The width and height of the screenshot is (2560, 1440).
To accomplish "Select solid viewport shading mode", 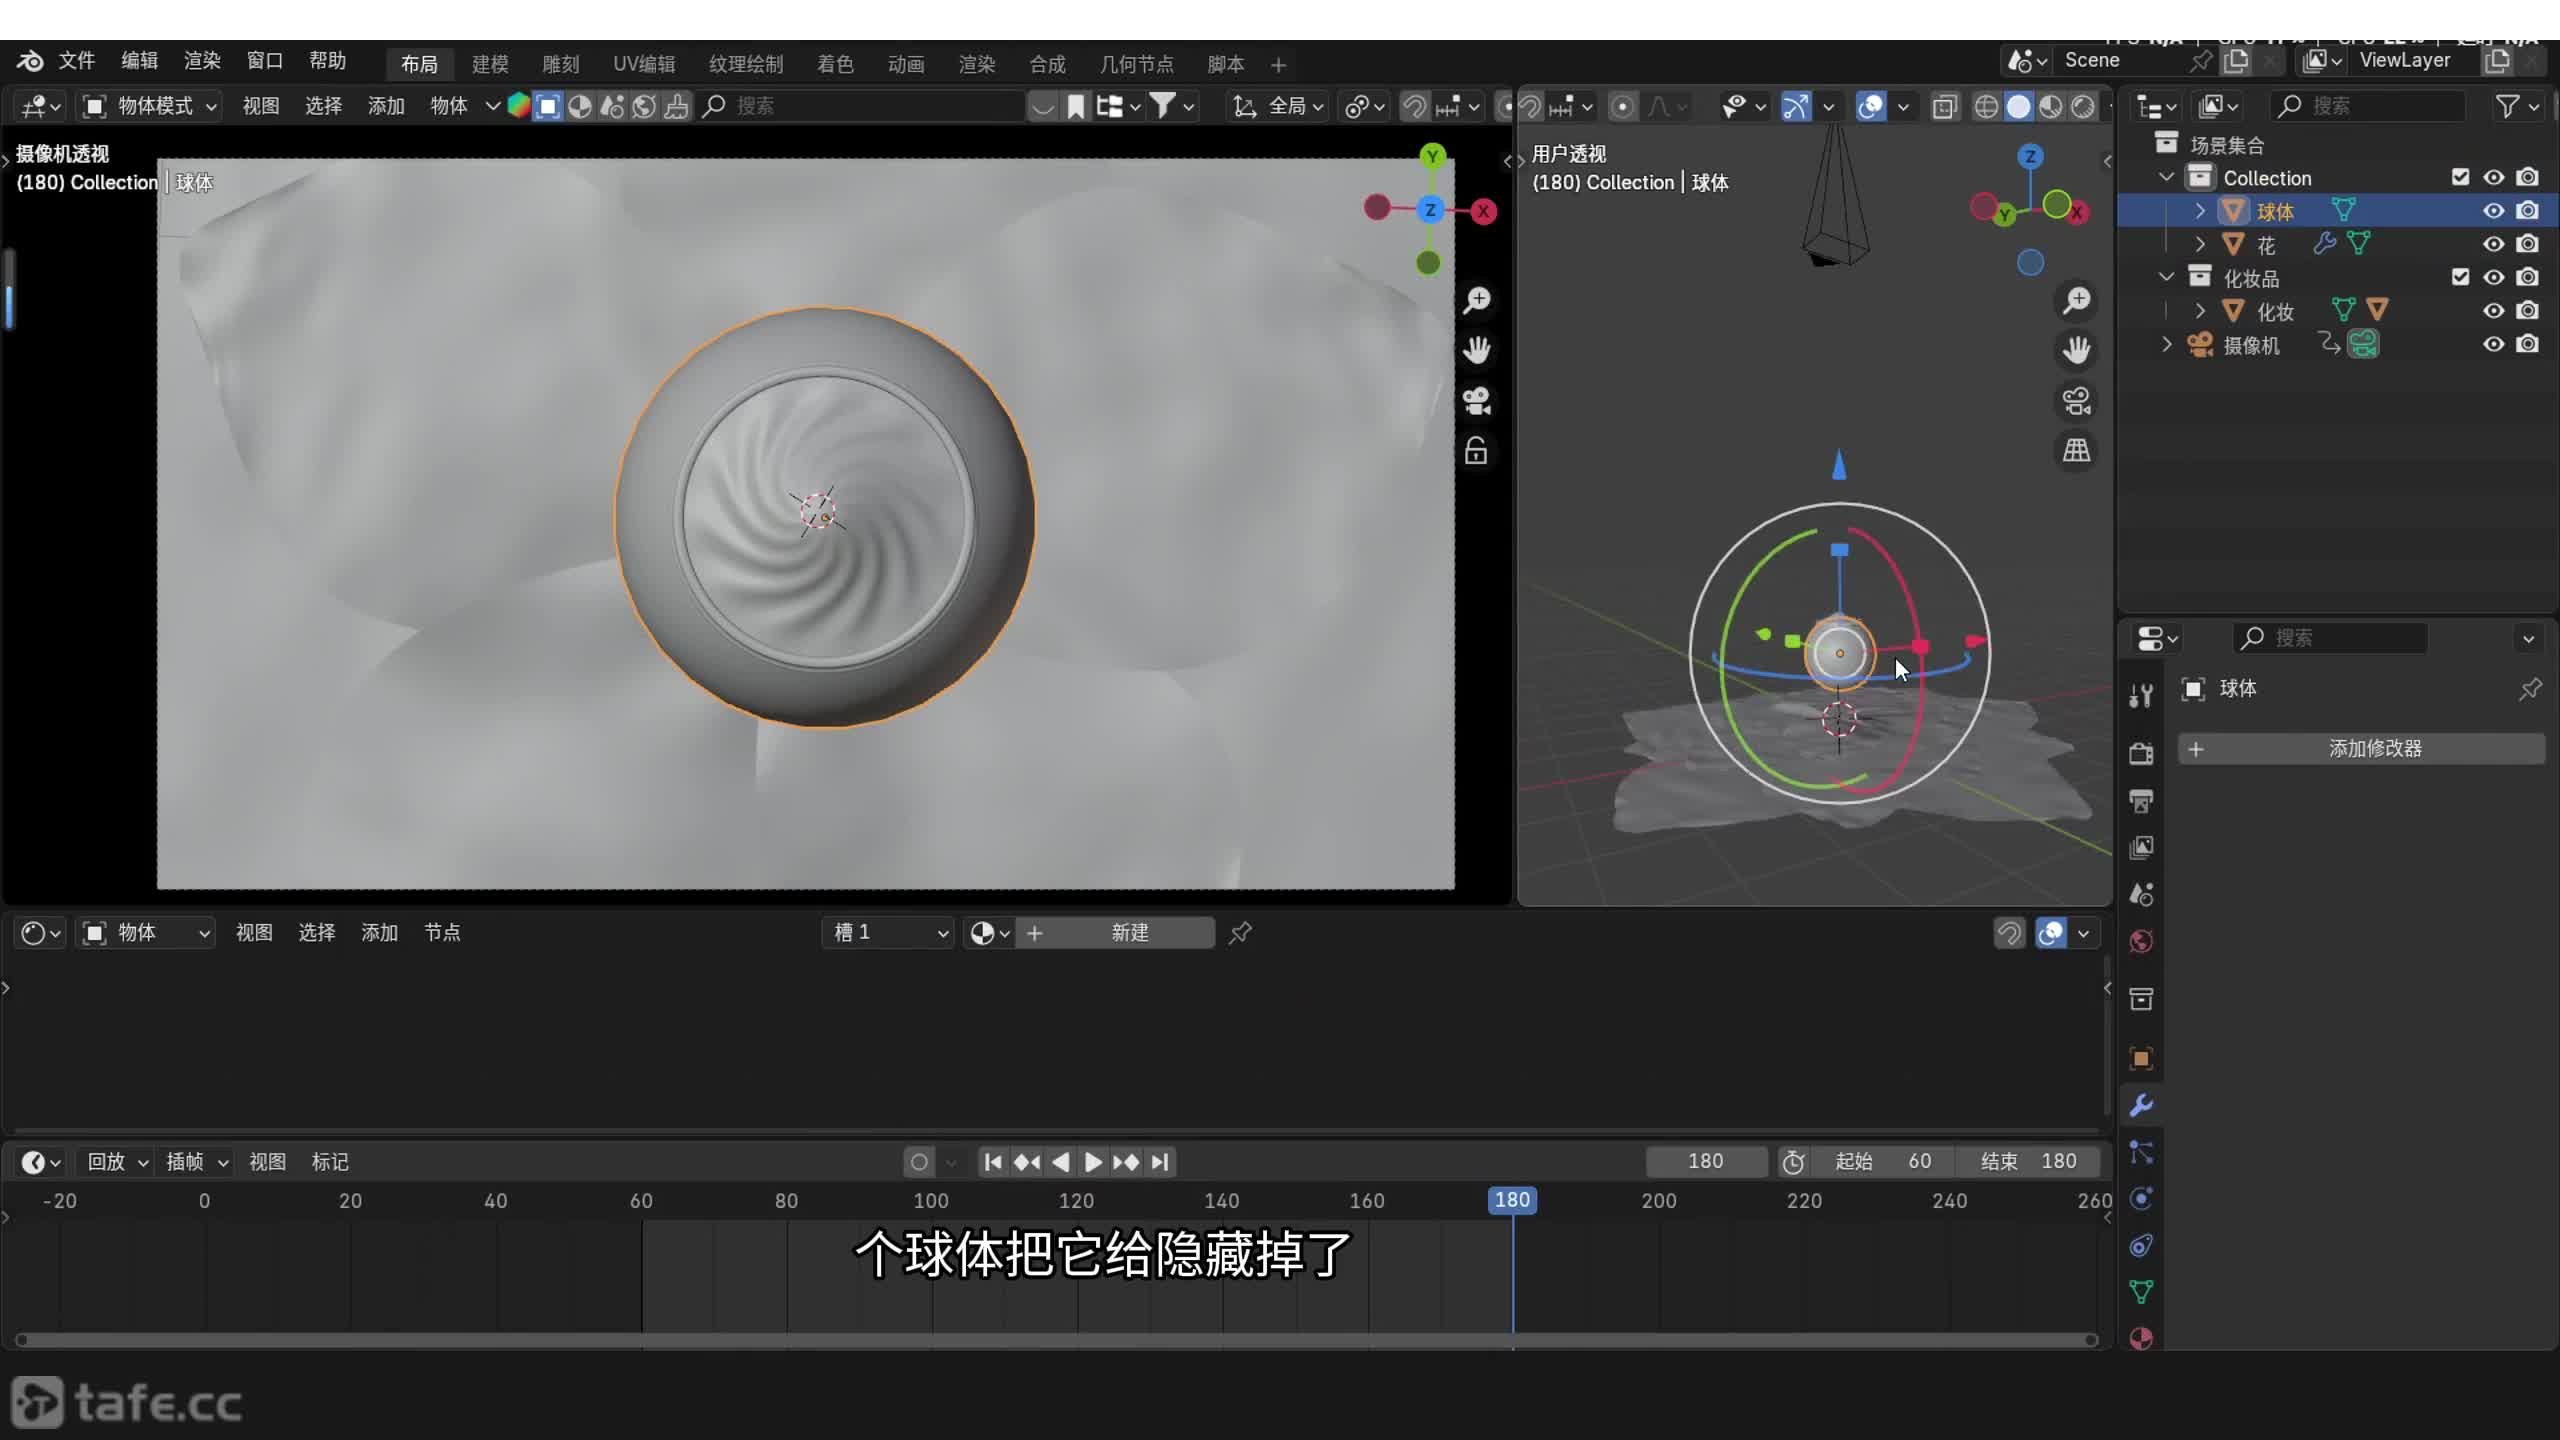I will [x=2018, y=107].
